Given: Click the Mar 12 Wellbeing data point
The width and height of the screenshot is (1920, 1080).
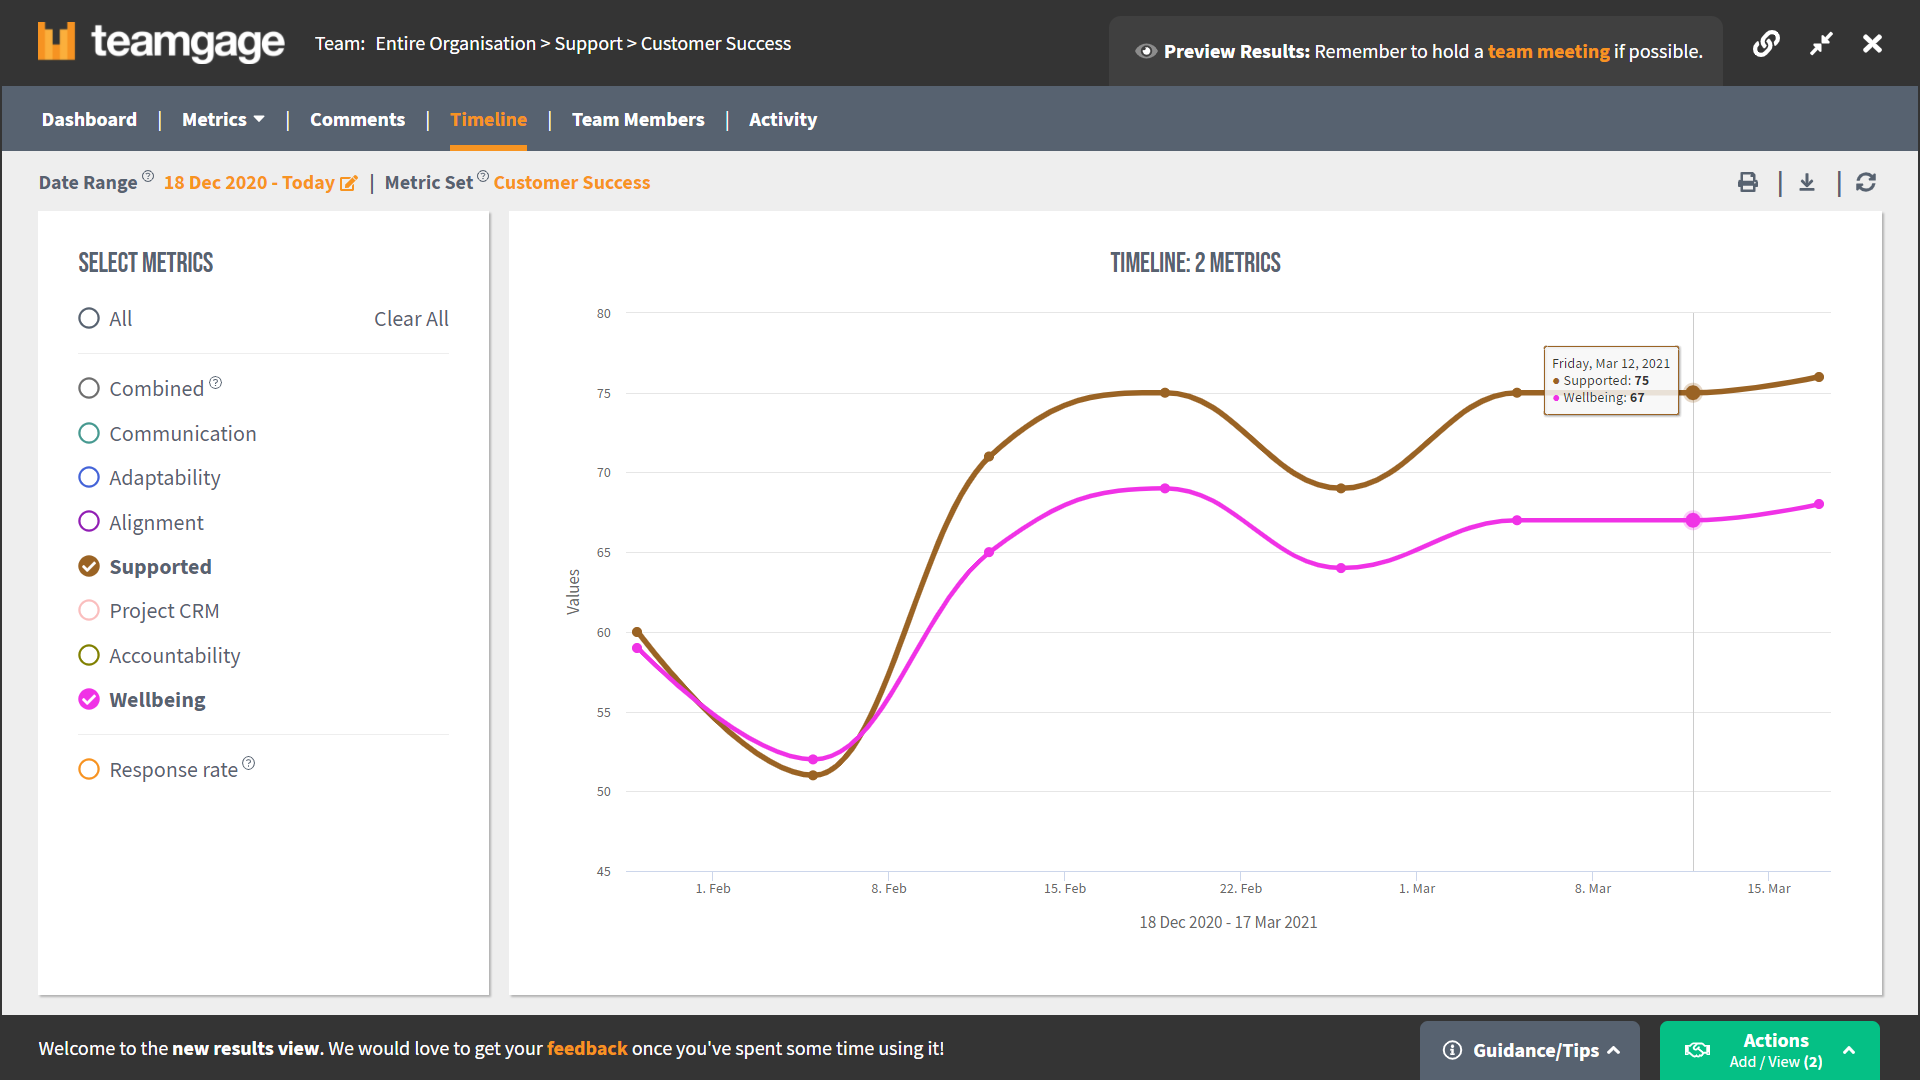Looking at the screenshot, I should point(1693,520).
